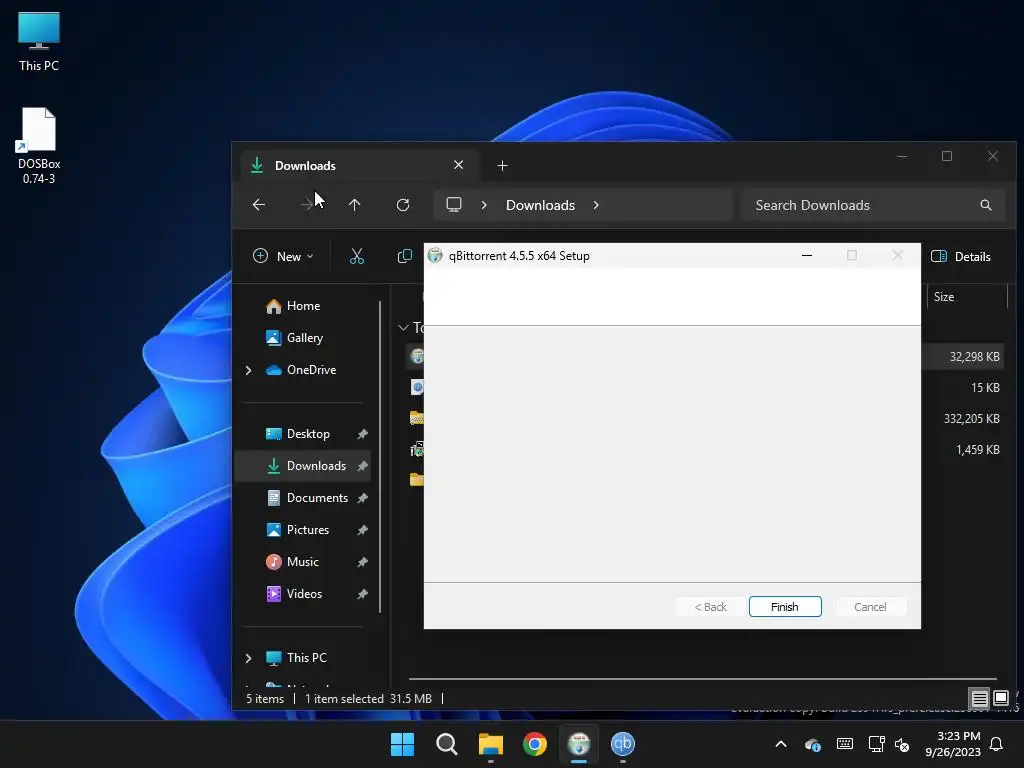Minimize the qBittorrent Setup window
Viewport: 1024px width, 768px height.
point(807,256)
